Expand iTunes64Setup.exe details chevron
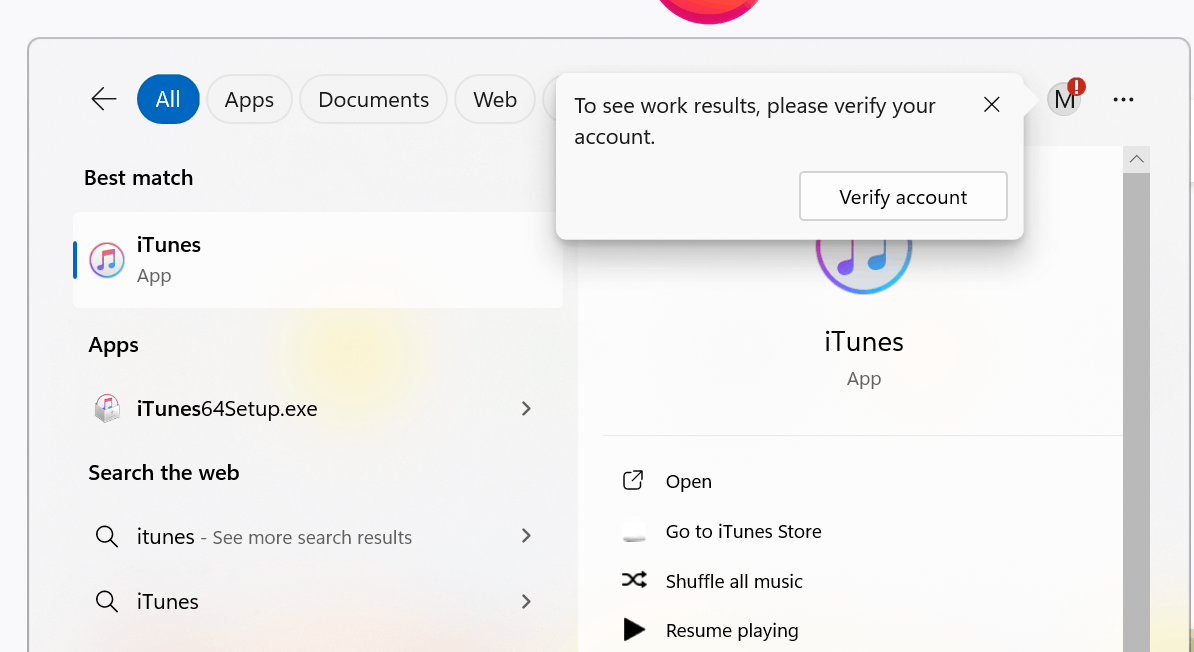Viewport: 1194px width, 652px height. click(x=526, y=409)
